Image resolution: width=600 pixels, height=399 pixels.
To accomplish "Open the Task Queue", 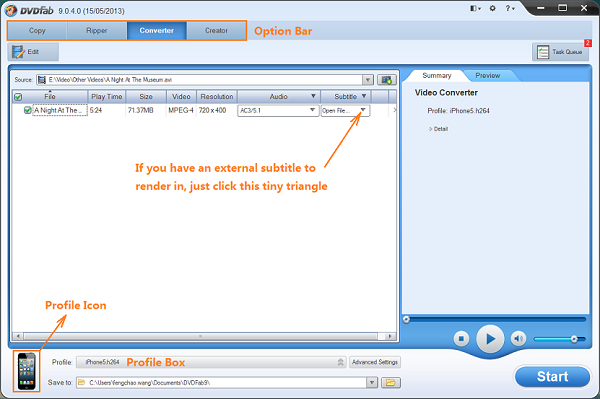I will click(560, 52).
